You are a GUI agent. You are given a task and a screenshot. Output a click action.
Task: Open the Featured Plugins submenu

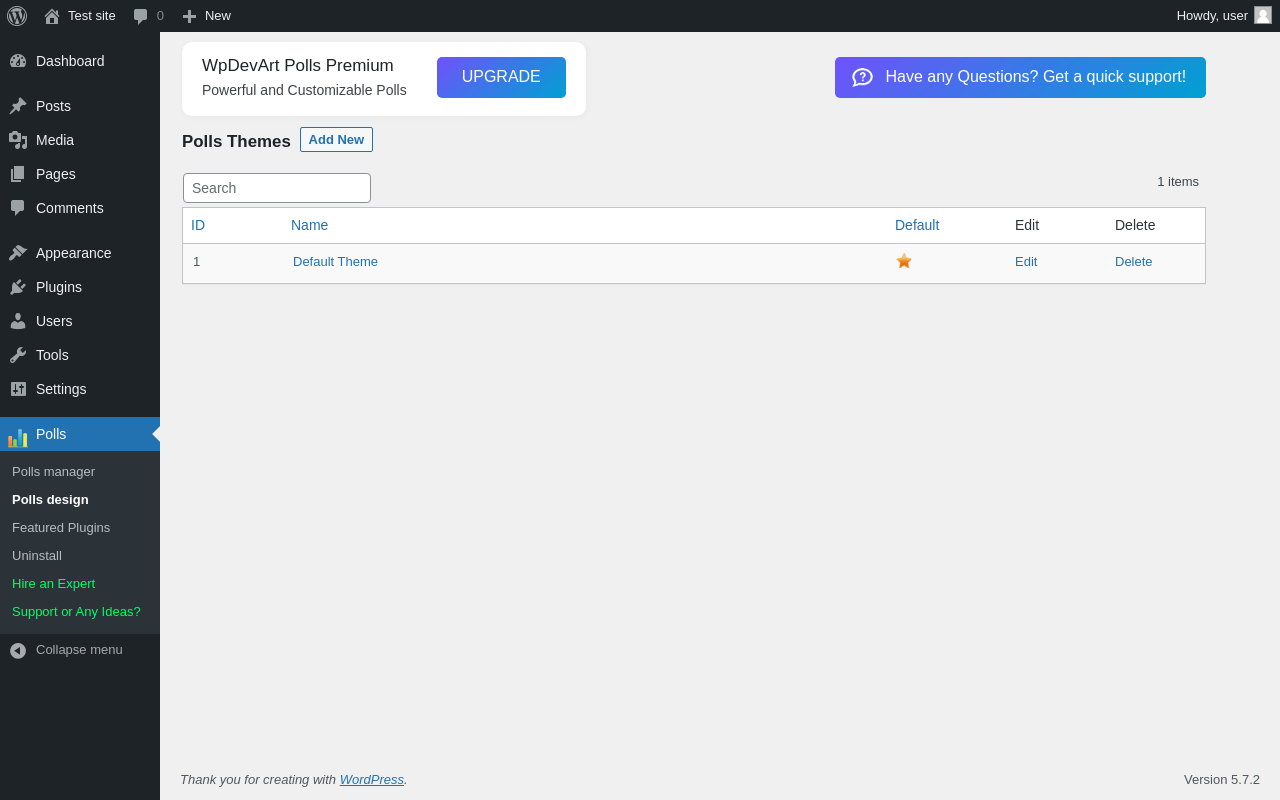click(x=80, y=528)
